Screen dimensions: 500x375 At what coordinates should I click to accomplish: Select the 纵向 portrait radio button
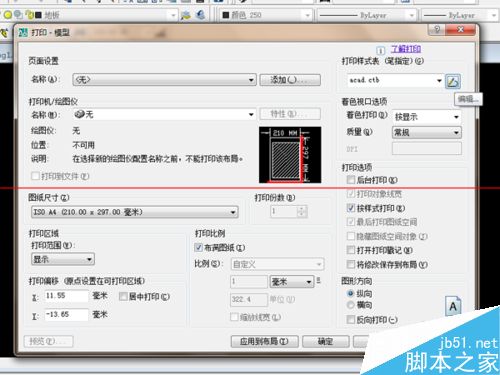coord(350,294)
